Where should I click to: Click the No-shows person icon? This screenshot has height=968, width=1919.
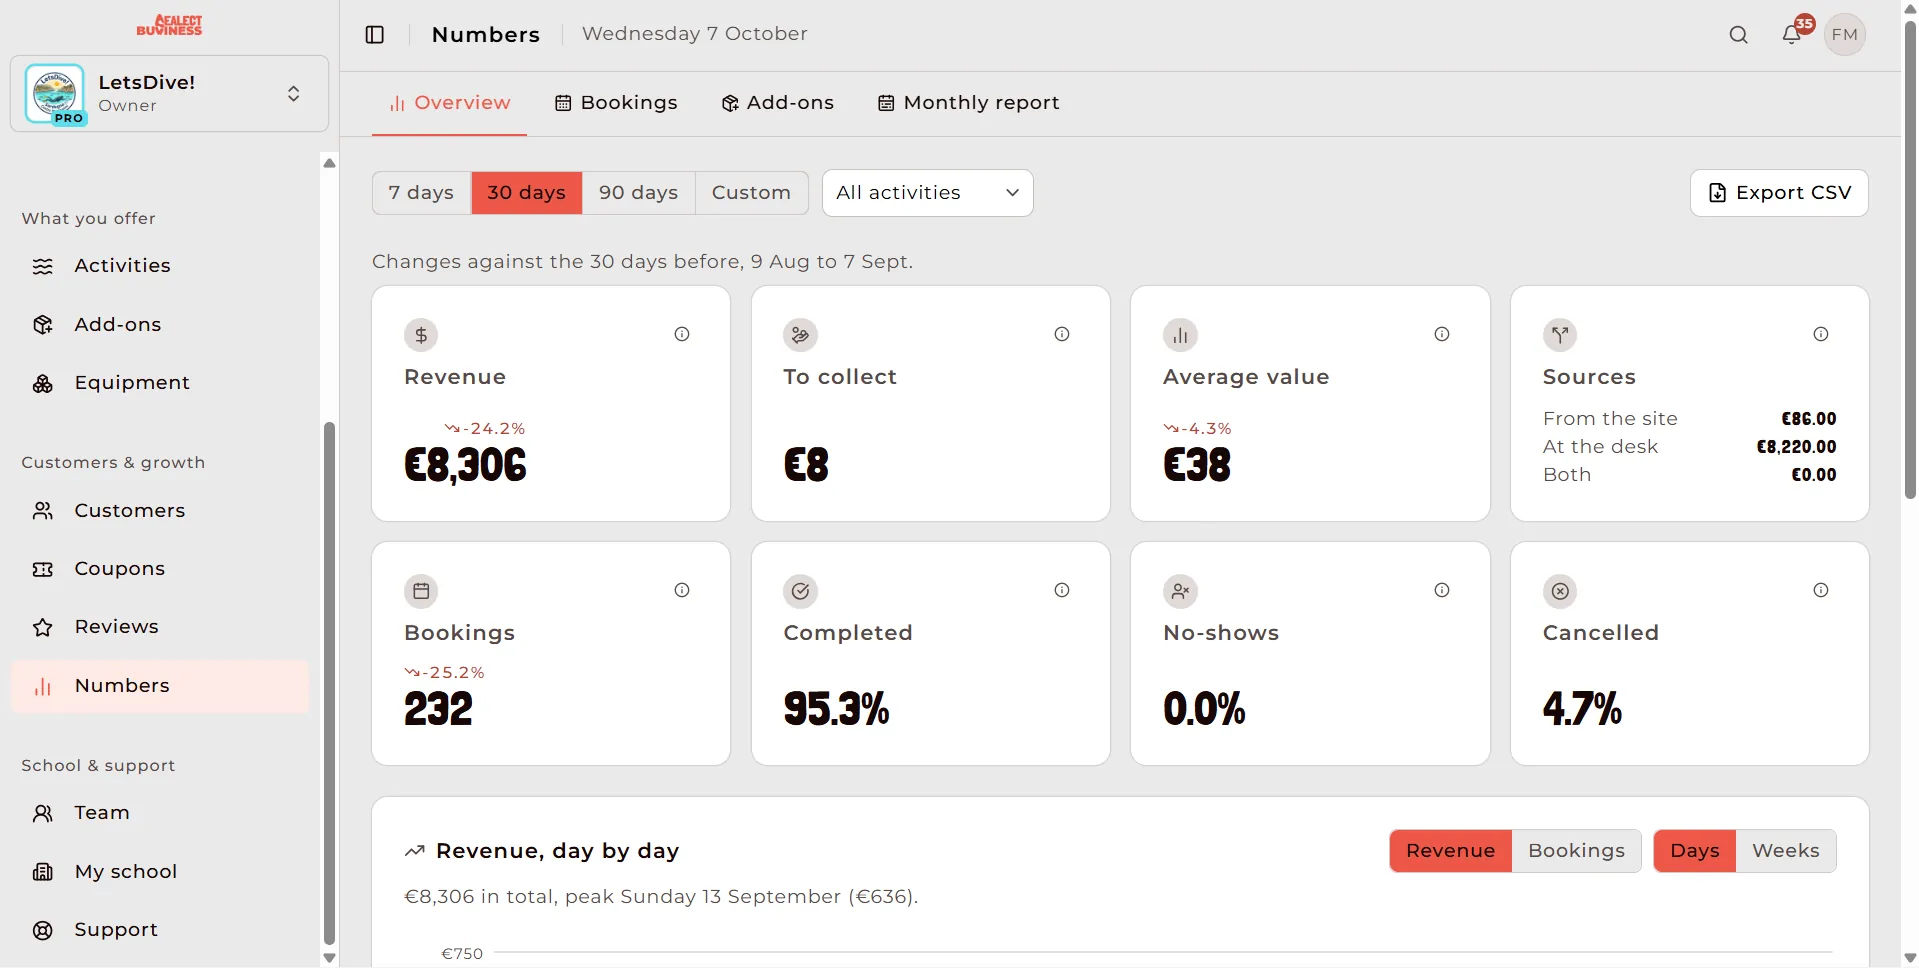pyautogui.click(x=1180, y=591)
